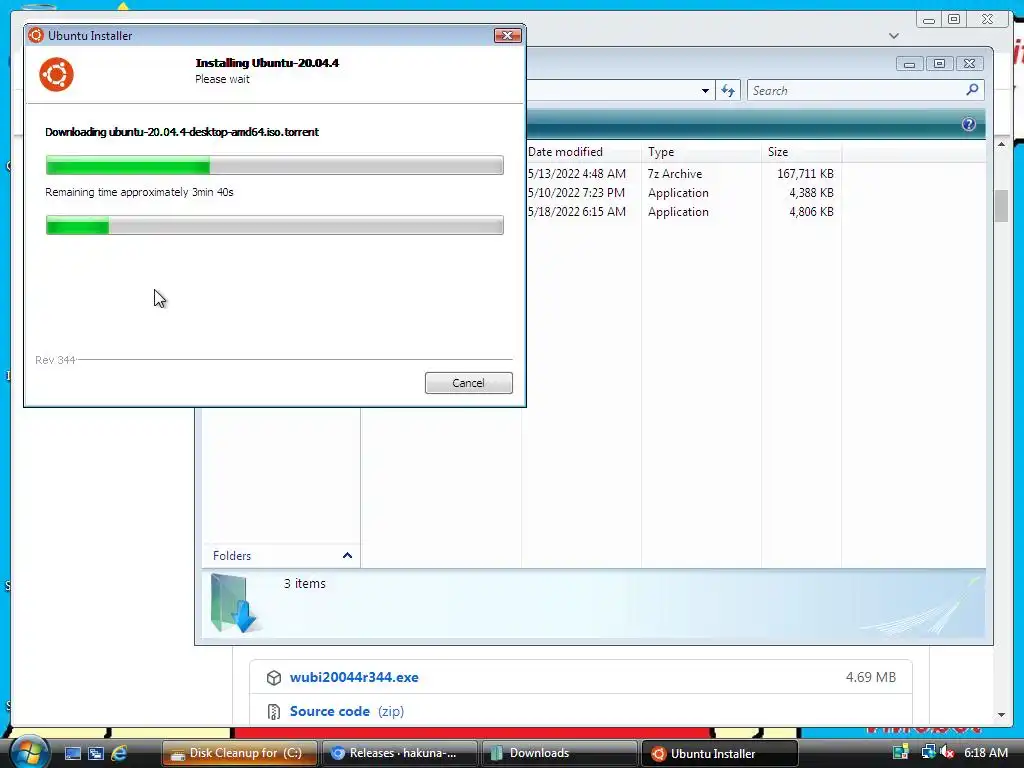Open the address bar history dropdown
The image size is (1024, 768).
click(705, 91)
